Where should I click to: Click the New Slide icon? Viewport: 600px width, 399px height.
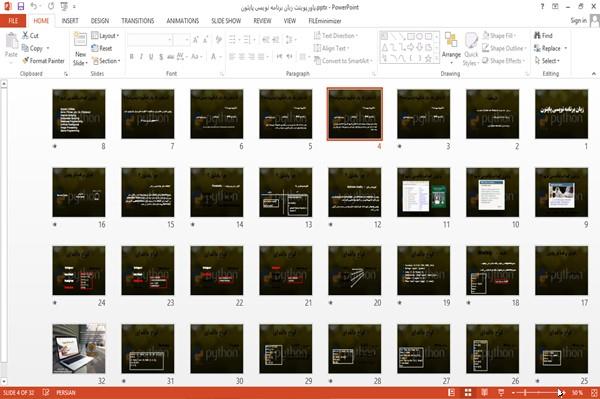[x=80, y=40]
